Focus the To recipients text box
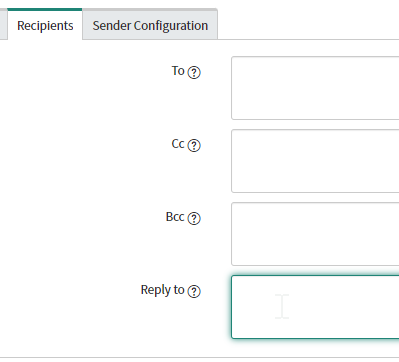 click(315, 88)
